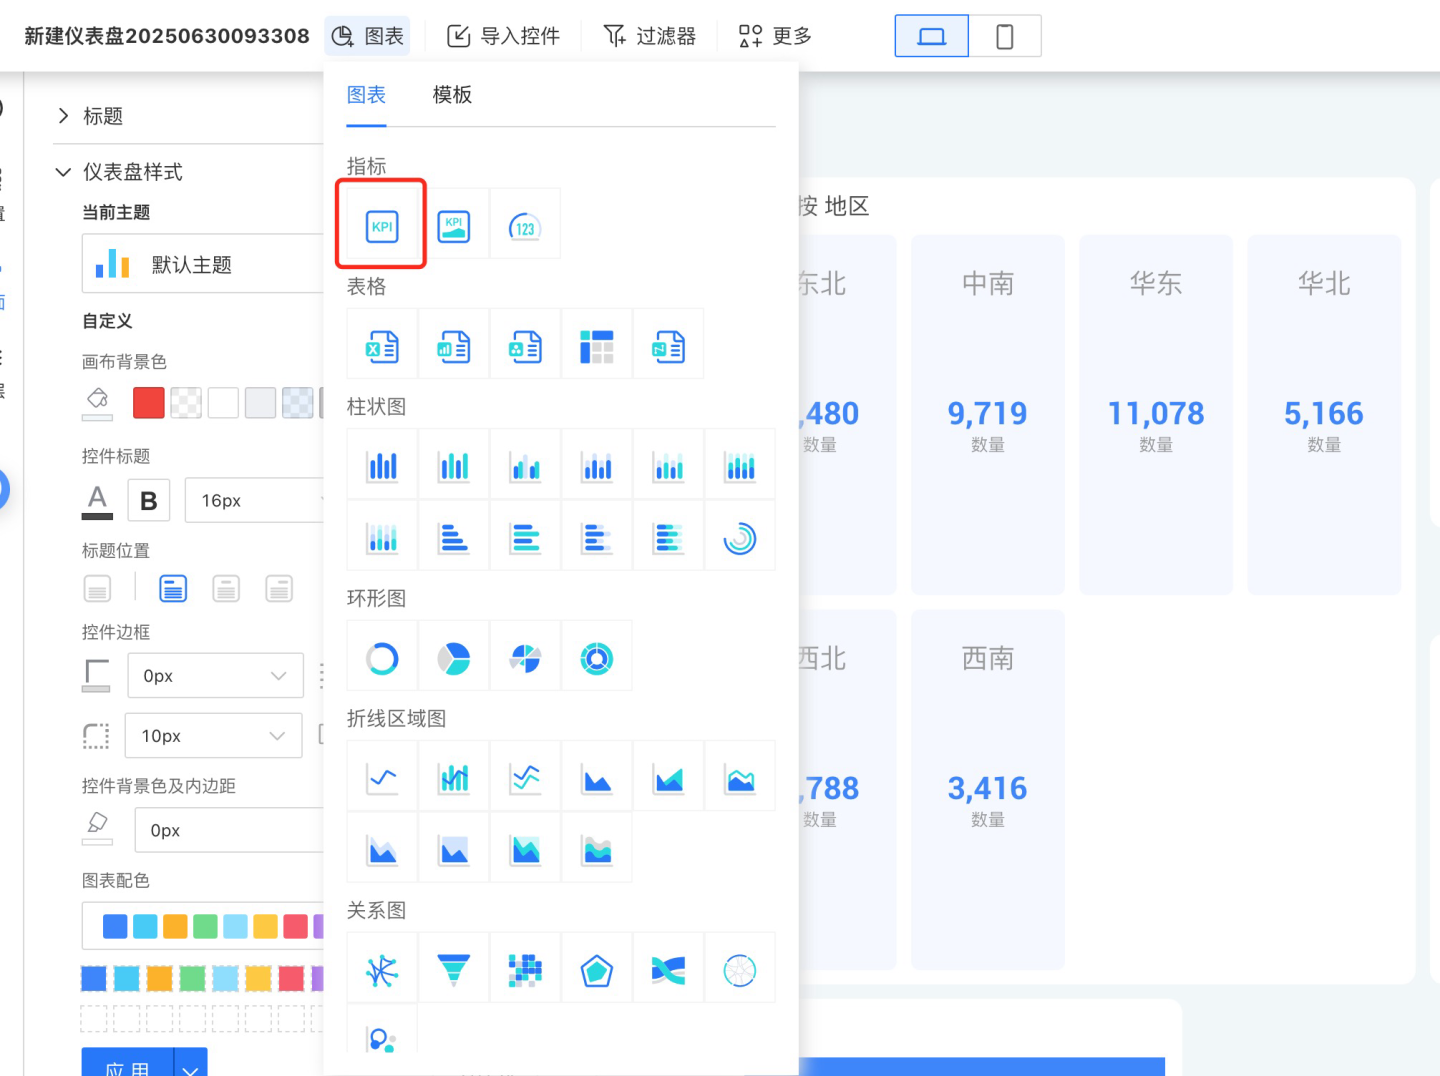The width and height of the screenshot is (1440, 1076).
Task: Select the radar pentagon chart
Action: pos(597,969)
